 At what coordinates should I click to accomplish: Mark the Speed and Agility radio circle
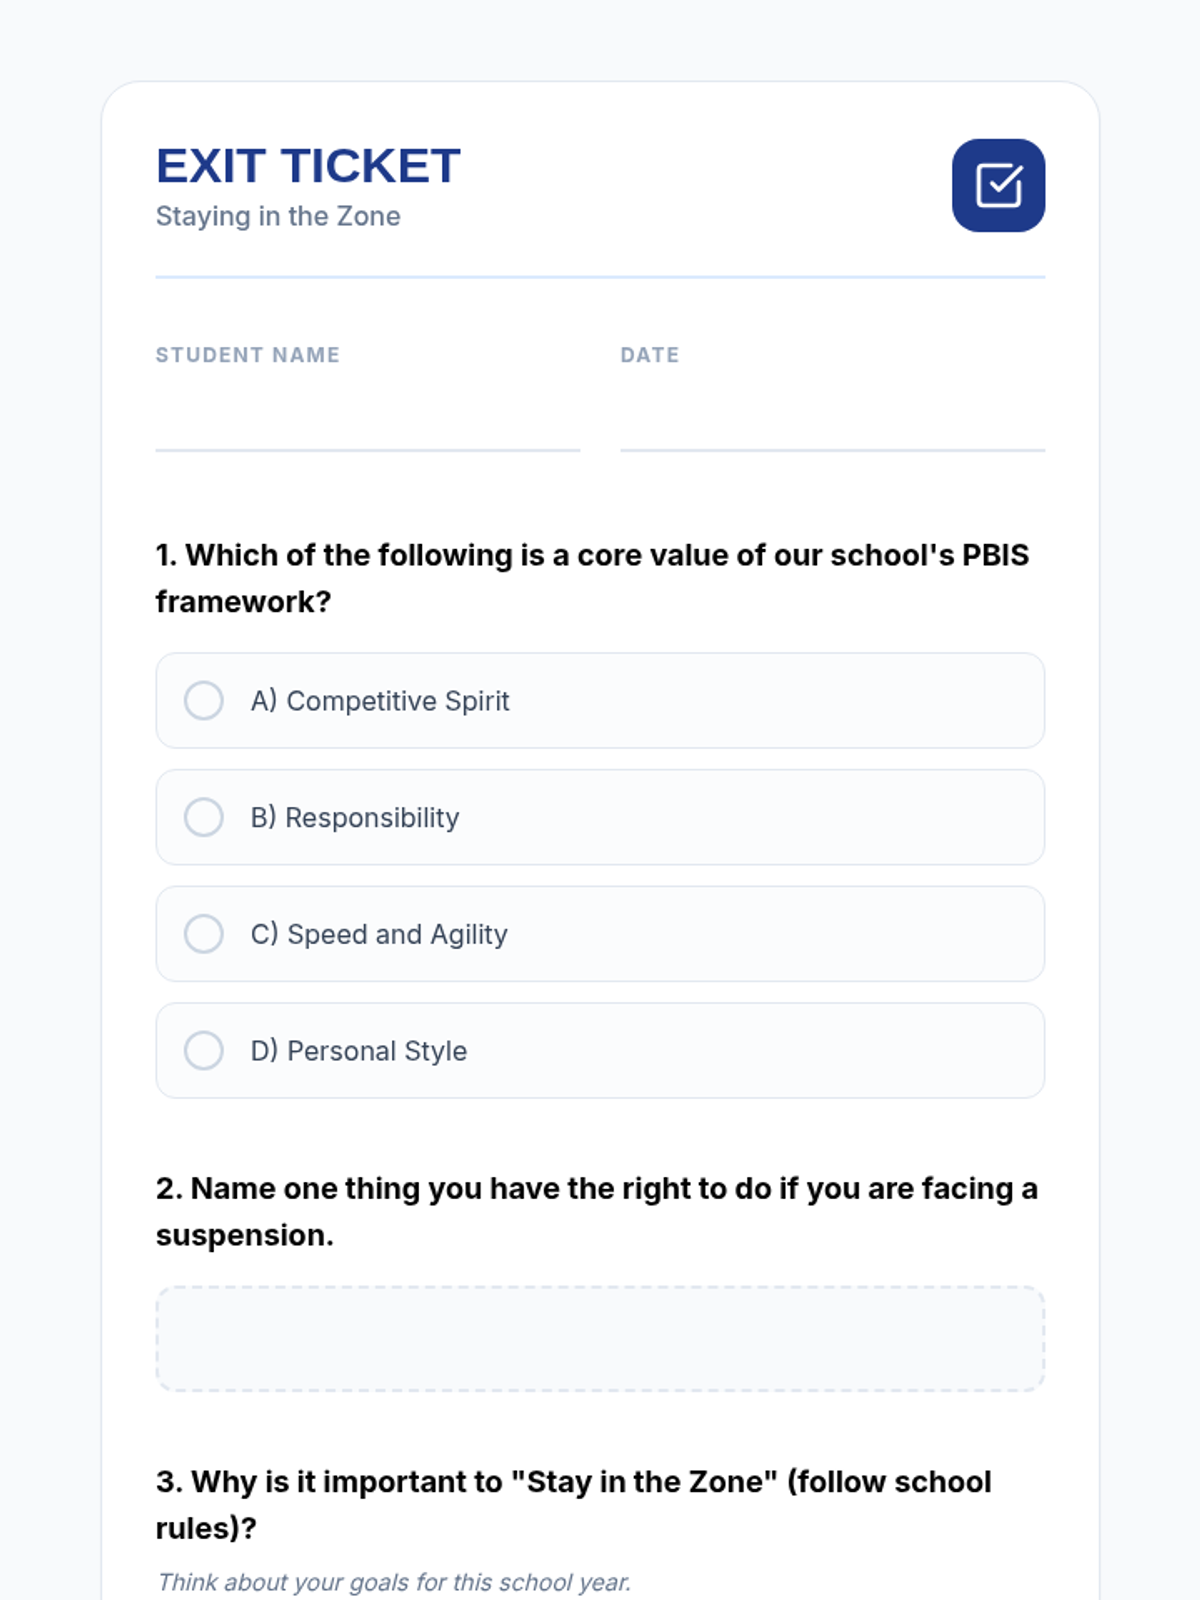204,934
